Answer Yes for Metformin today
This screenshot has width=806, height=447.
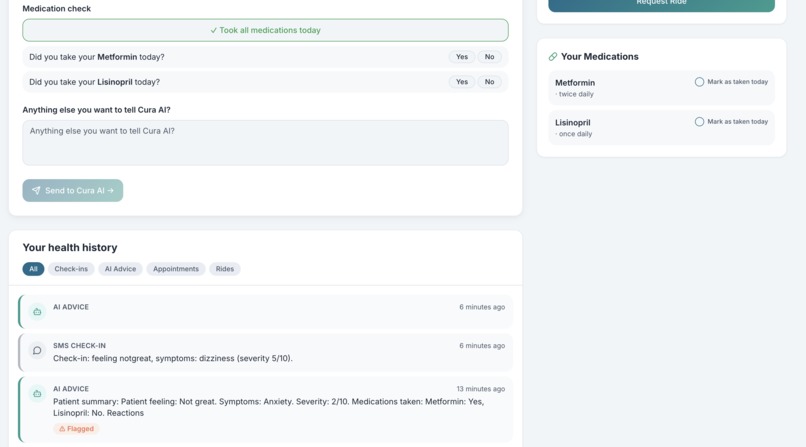462,57
